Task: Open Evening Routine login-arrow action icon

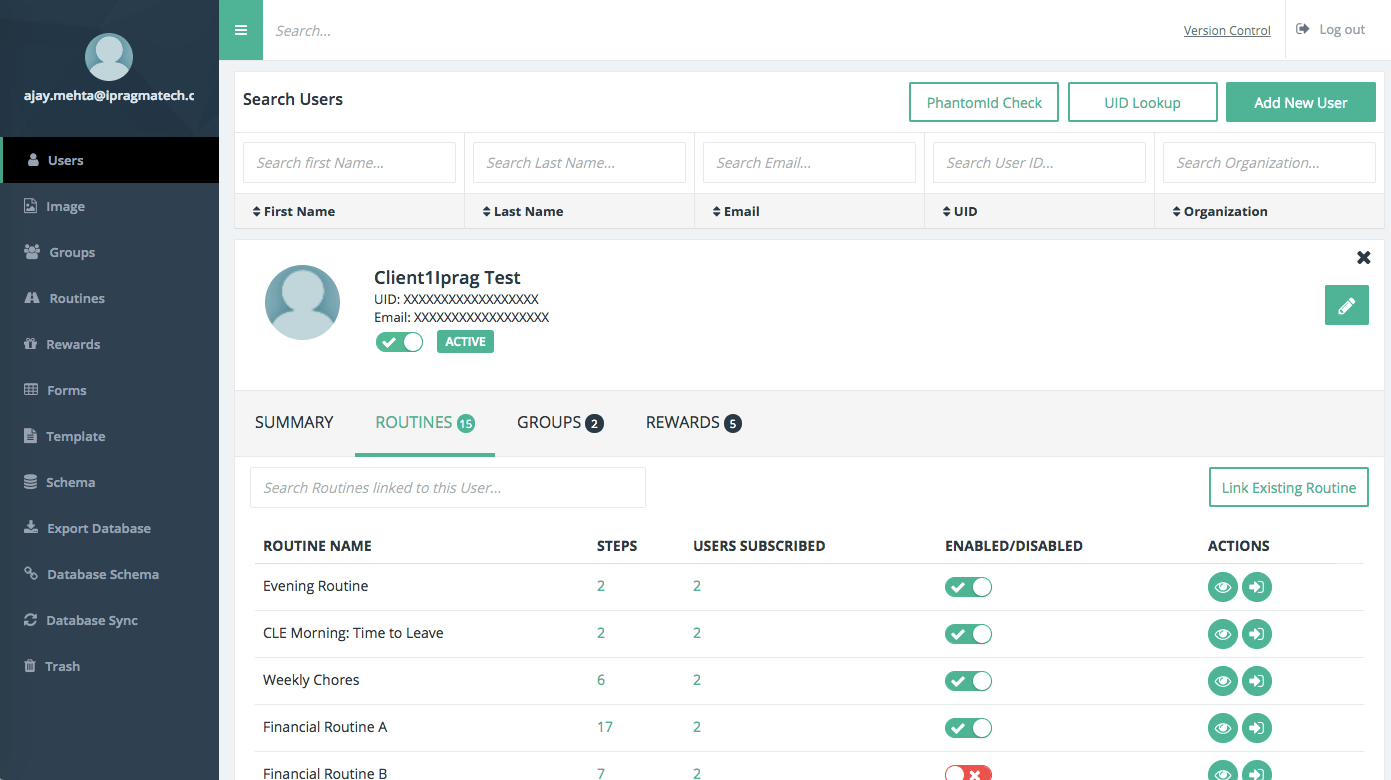Action: pos(1257,587)
